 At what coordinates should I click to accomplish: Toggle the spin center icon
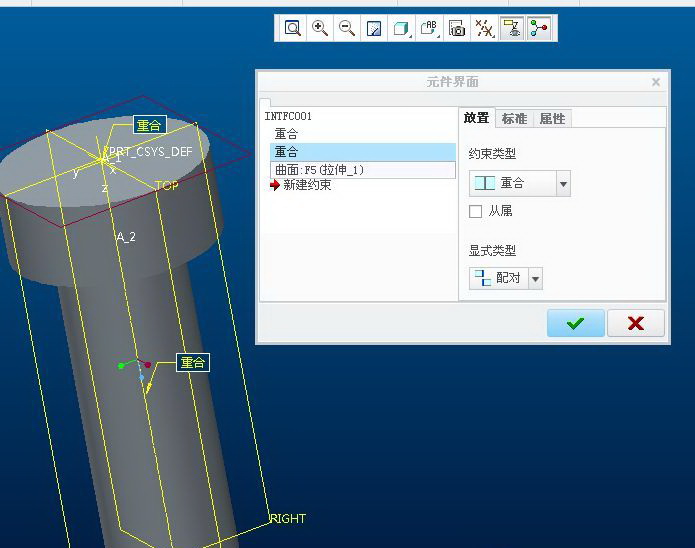point(540,28)
